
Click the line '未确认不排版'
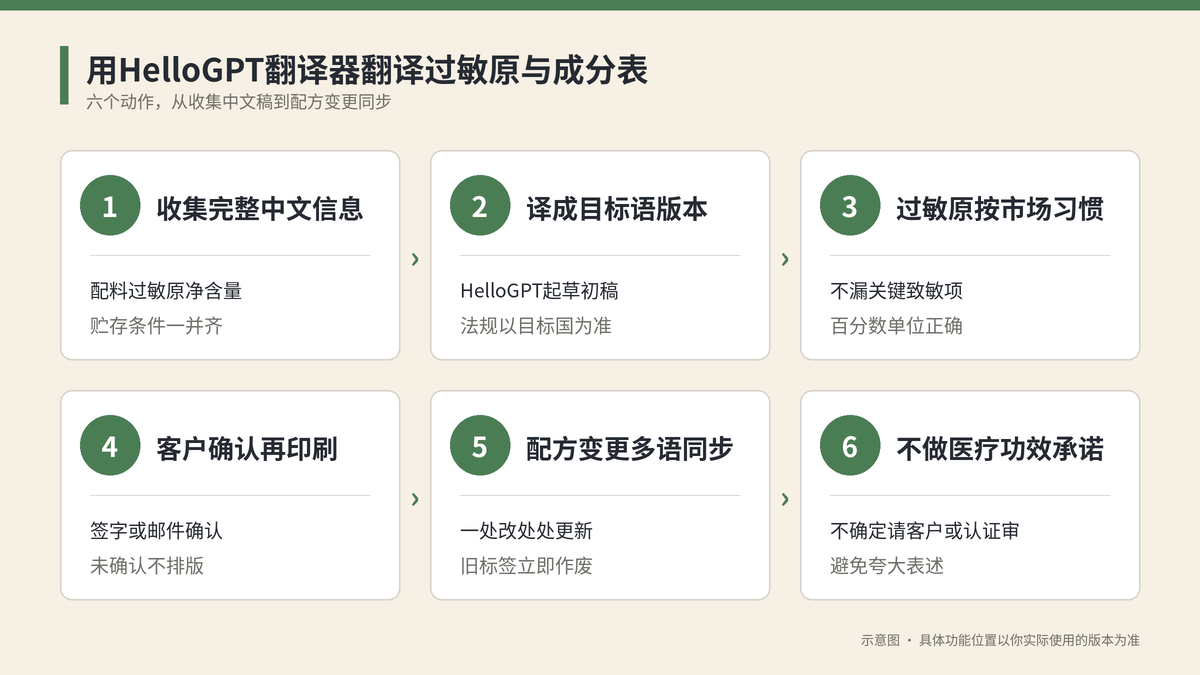[147, 566]
